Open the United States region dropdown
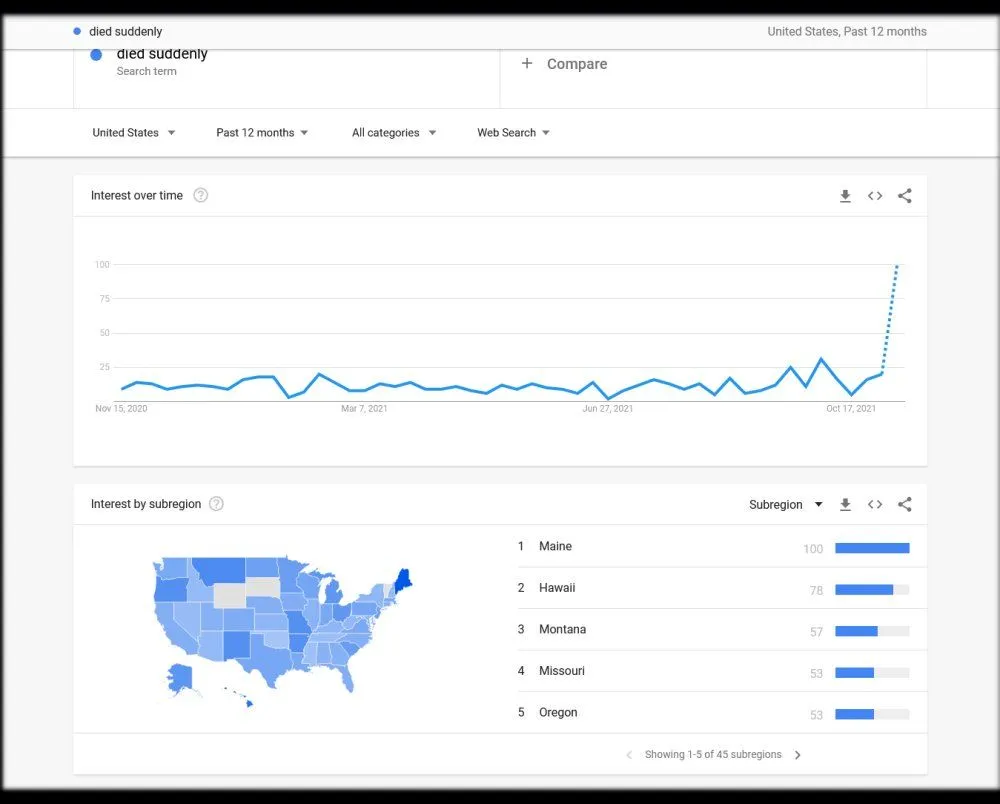The image size is (1000, 804). (134, 133)
